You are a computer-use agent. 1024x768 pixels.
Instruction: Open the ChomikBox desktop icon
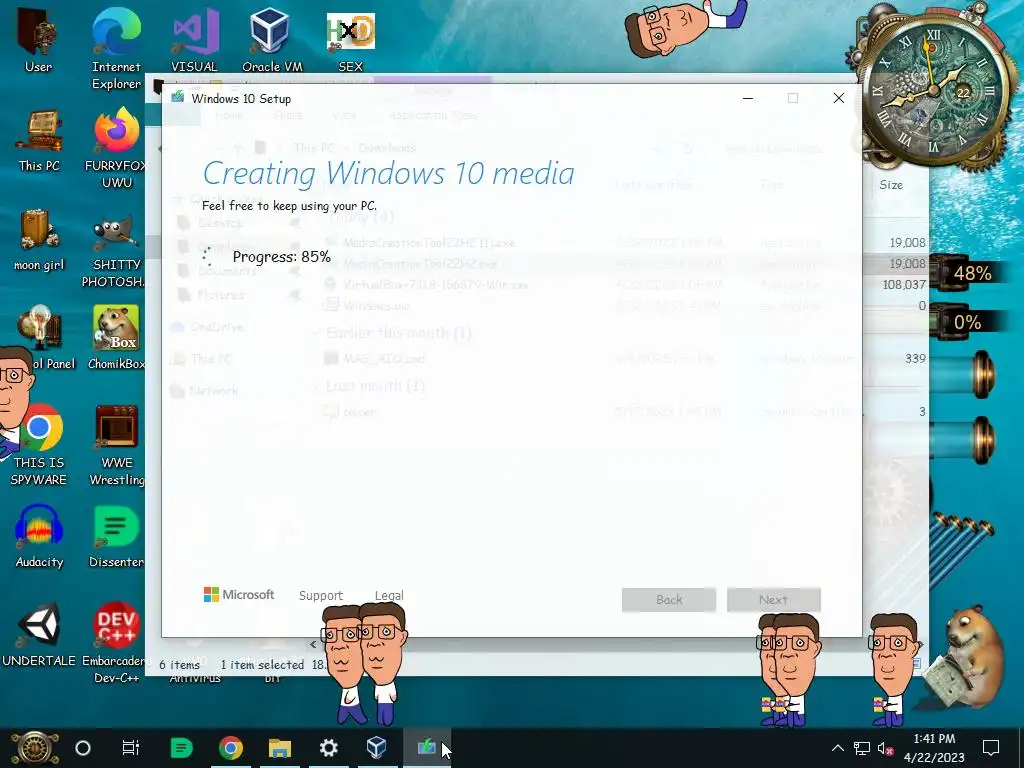pos(116,338)
